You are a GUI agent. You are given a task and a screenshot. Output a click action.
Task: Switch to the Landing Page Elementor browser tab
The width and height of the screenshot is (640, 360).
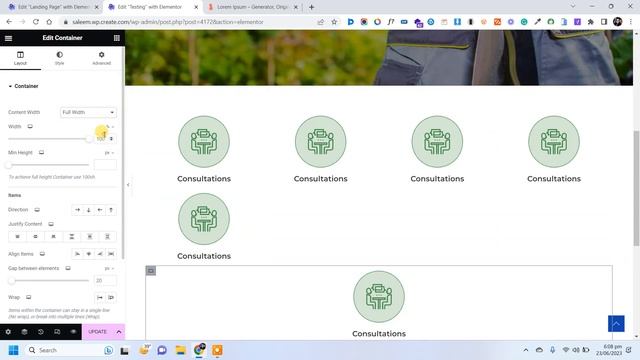coord(53,7)
